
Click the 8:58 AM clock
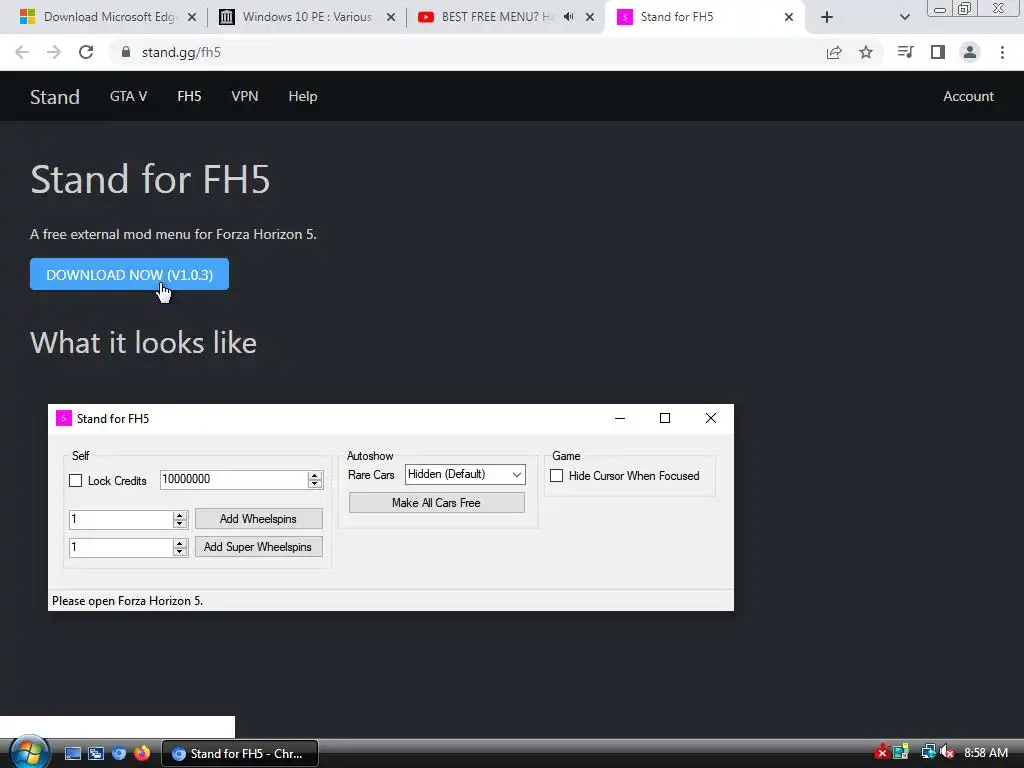pyautogui.click(x=986, y=753)
